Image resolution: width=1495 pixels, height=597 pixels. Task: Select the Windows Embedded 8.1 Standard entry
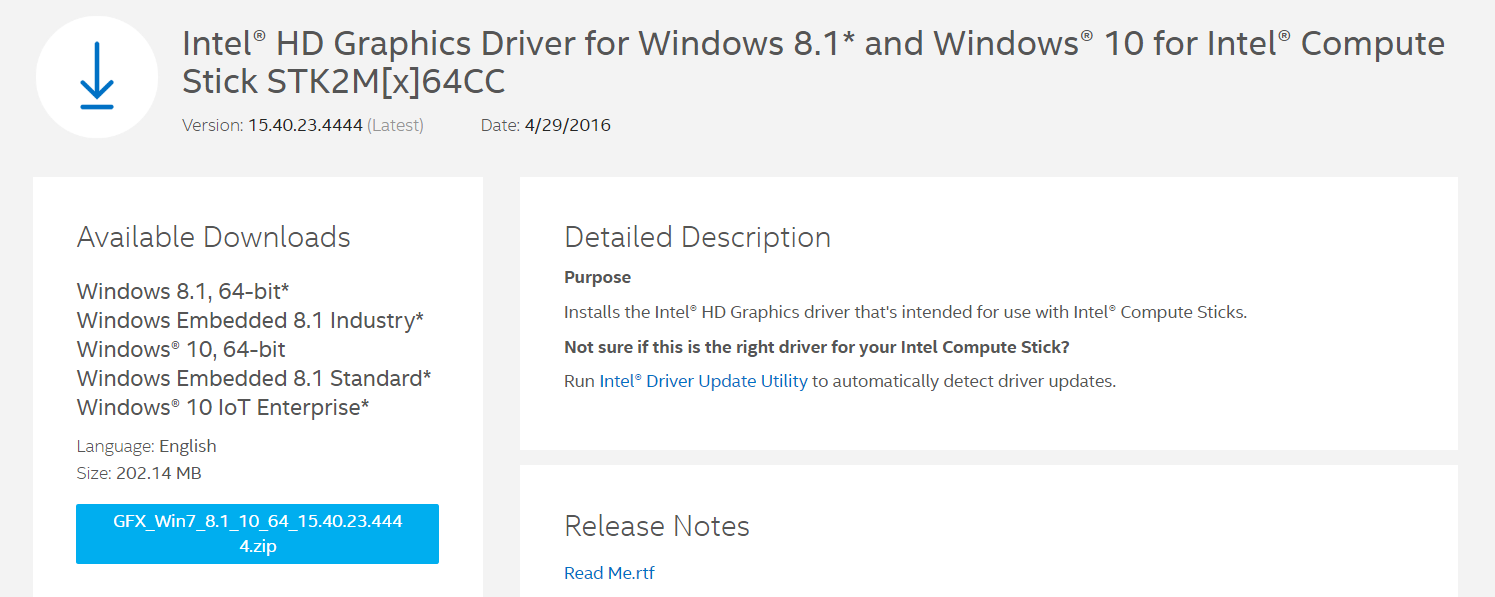pyautogui.click(x=254, y=378)
